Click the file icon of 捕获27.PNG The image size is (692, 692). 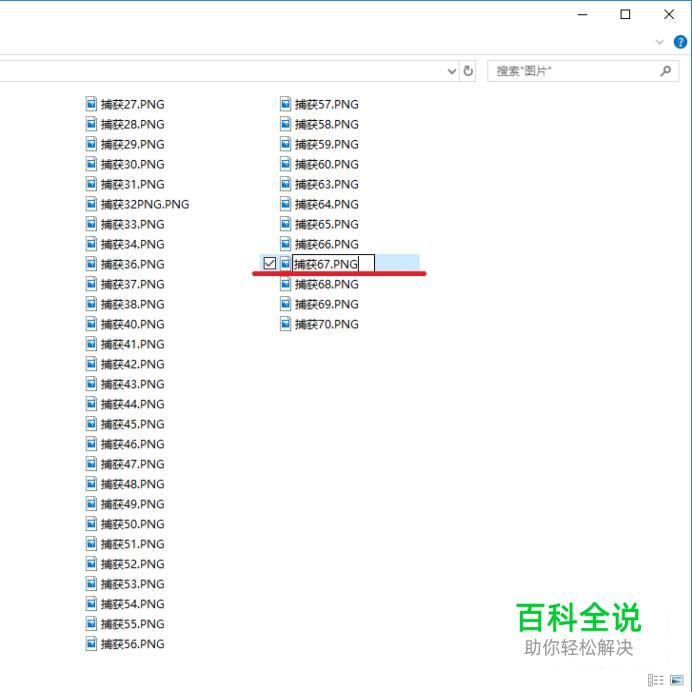click(x=91, y=104)
